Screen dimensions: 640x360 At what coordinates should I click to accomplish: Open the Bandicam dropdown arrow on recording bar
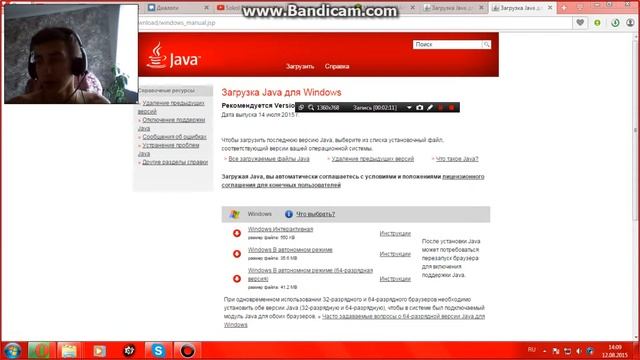point(409,107)
